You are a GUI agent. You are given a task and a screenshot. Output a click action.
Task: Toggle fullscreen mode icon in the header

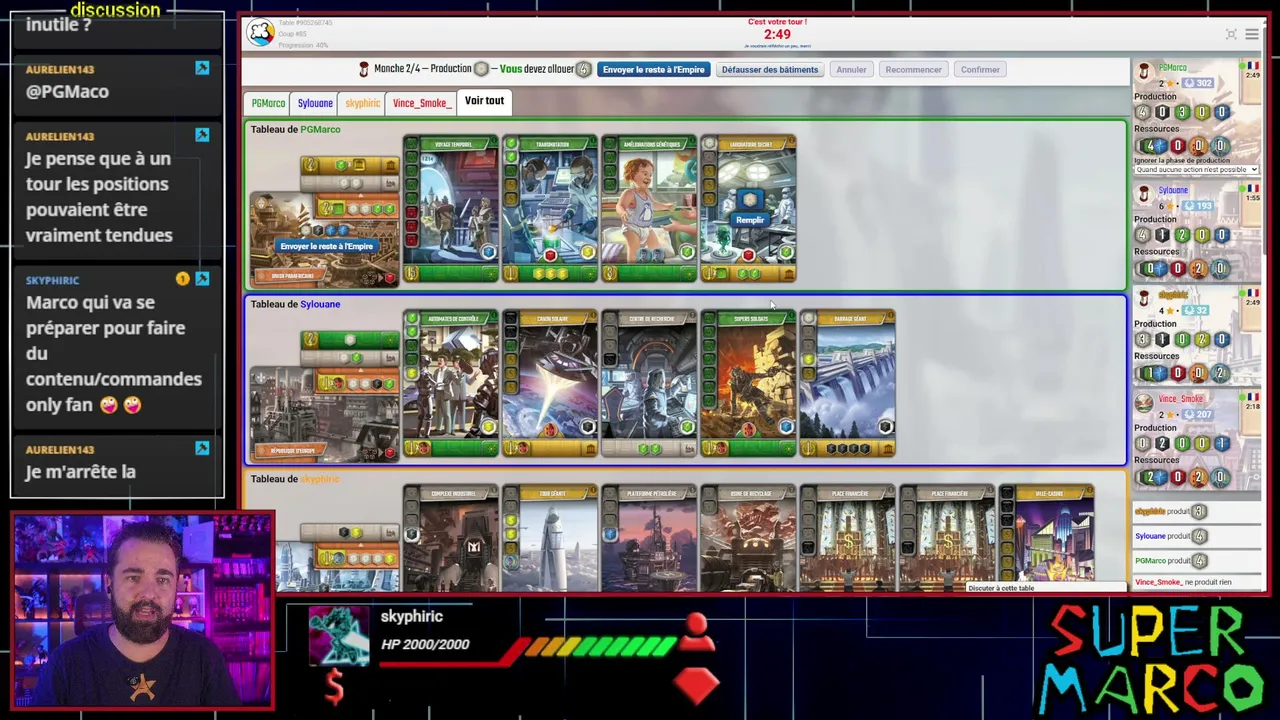point(1231,34)
